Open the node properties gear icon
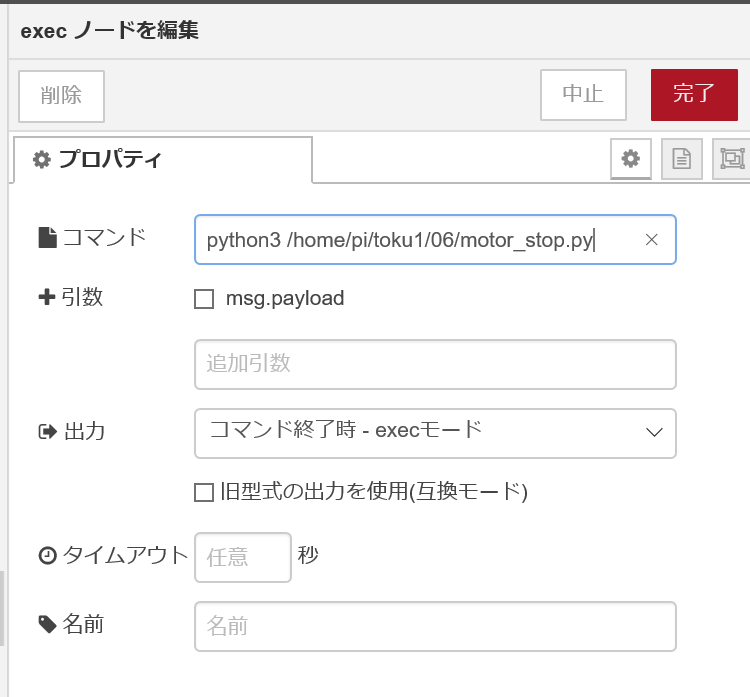Screen dimensions: 750x697 point(630,159)
